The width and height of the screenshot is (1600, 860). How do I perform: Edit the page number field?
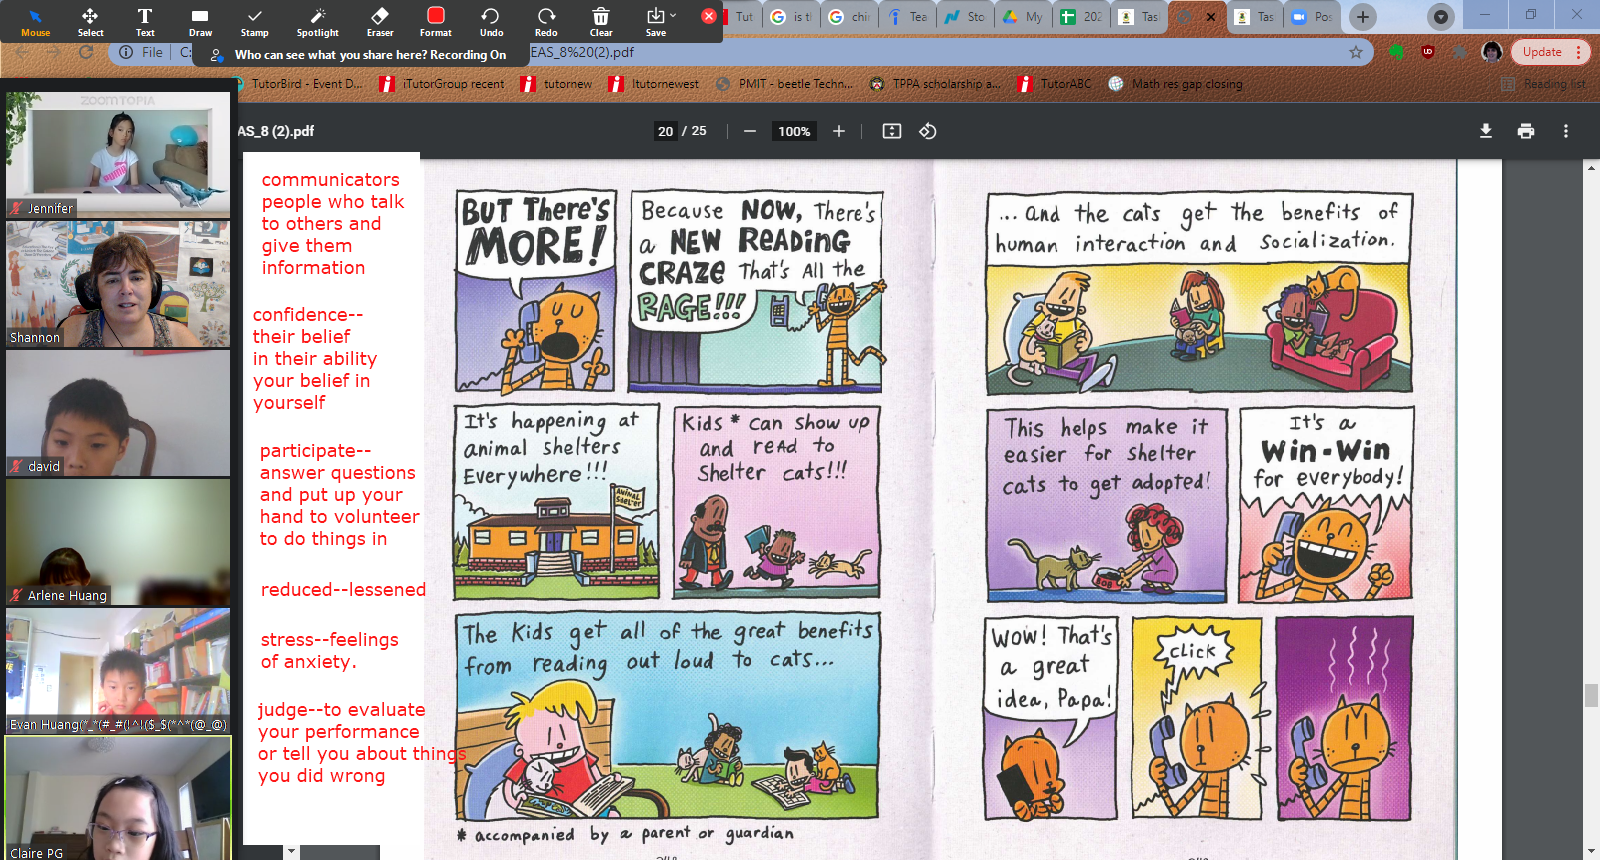tap(666, 131)
